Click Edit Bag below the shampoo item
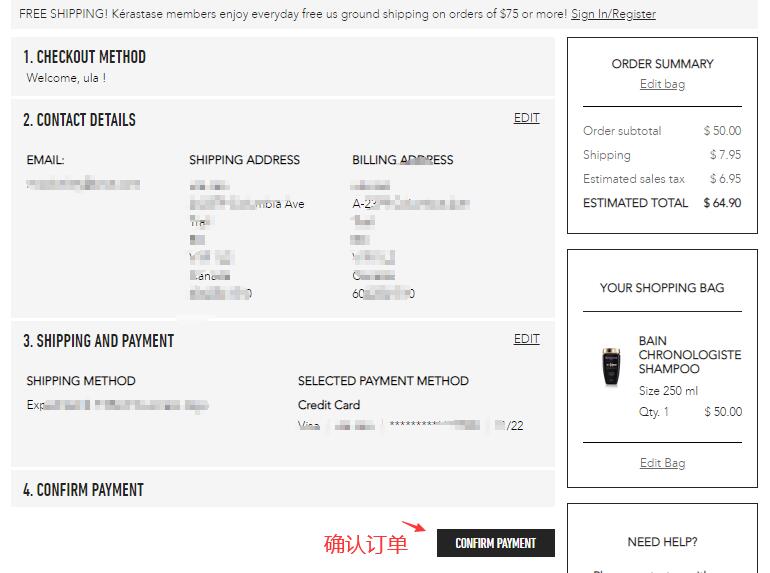770x573 pixels. pos(662,463)
